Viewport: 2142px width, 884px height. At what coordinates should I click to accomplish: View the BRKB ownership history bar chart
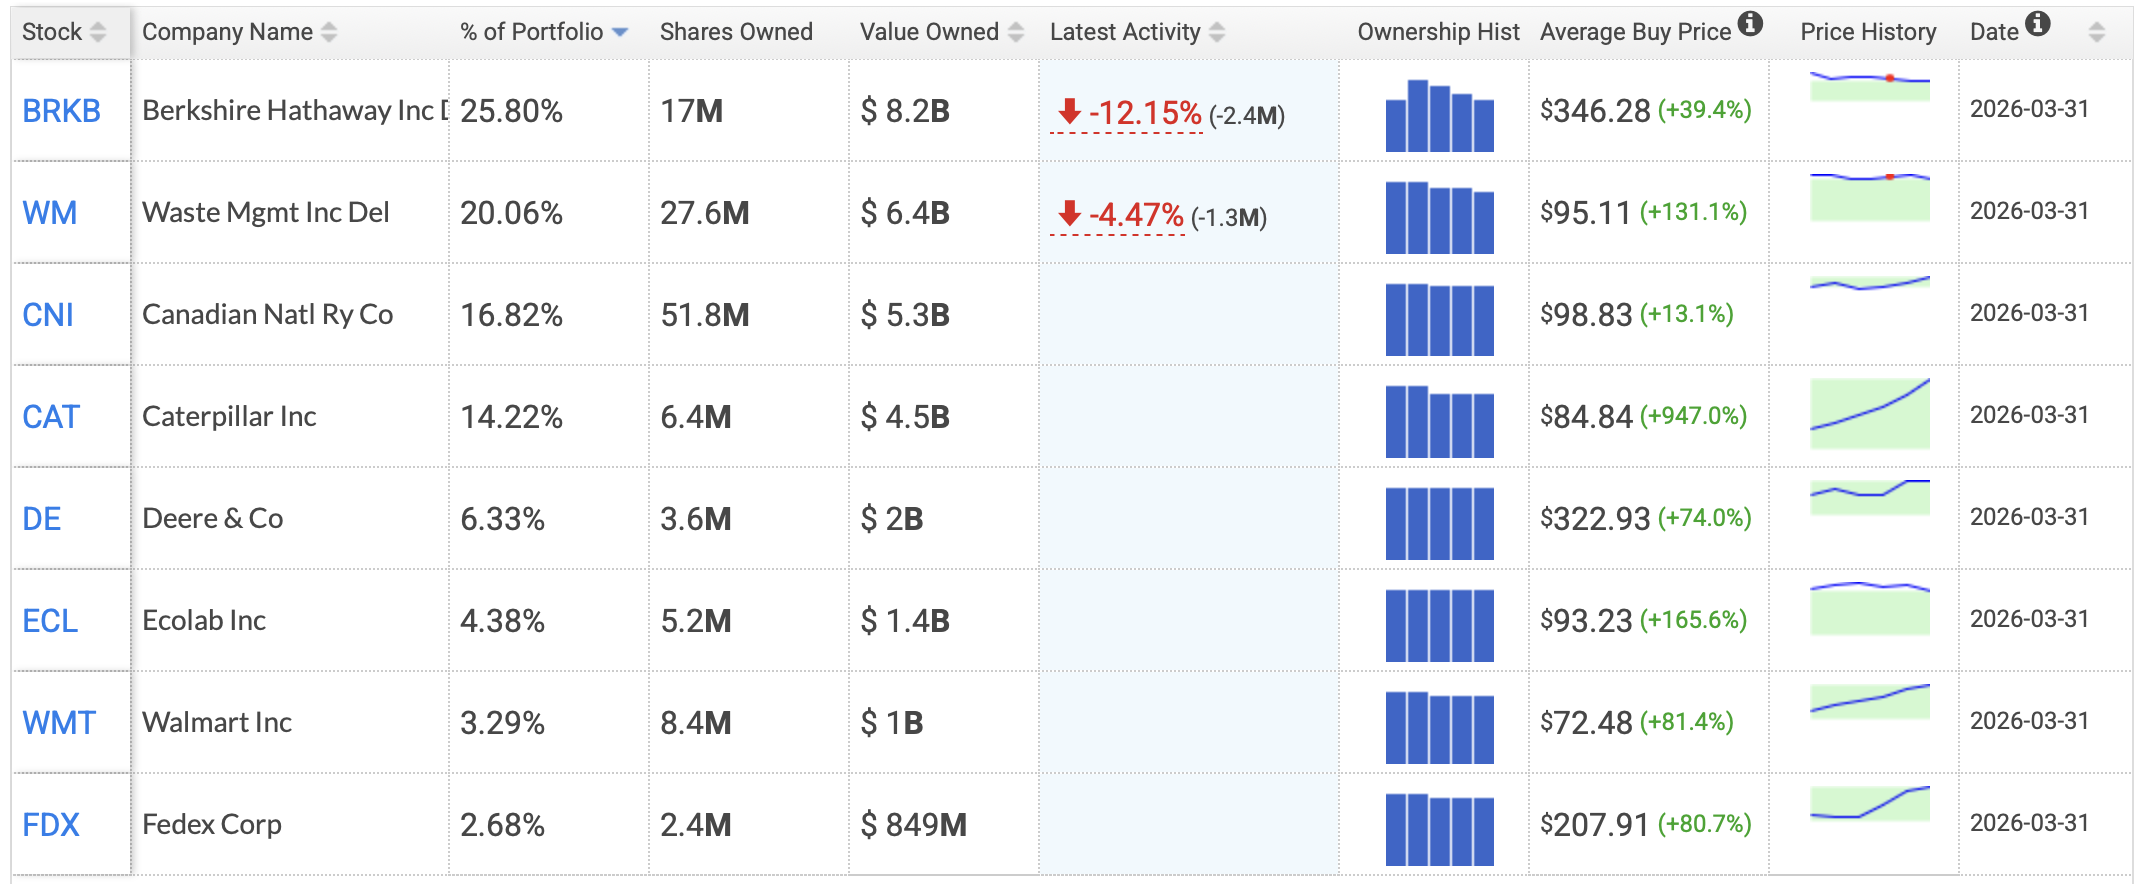coord(1440,115)
